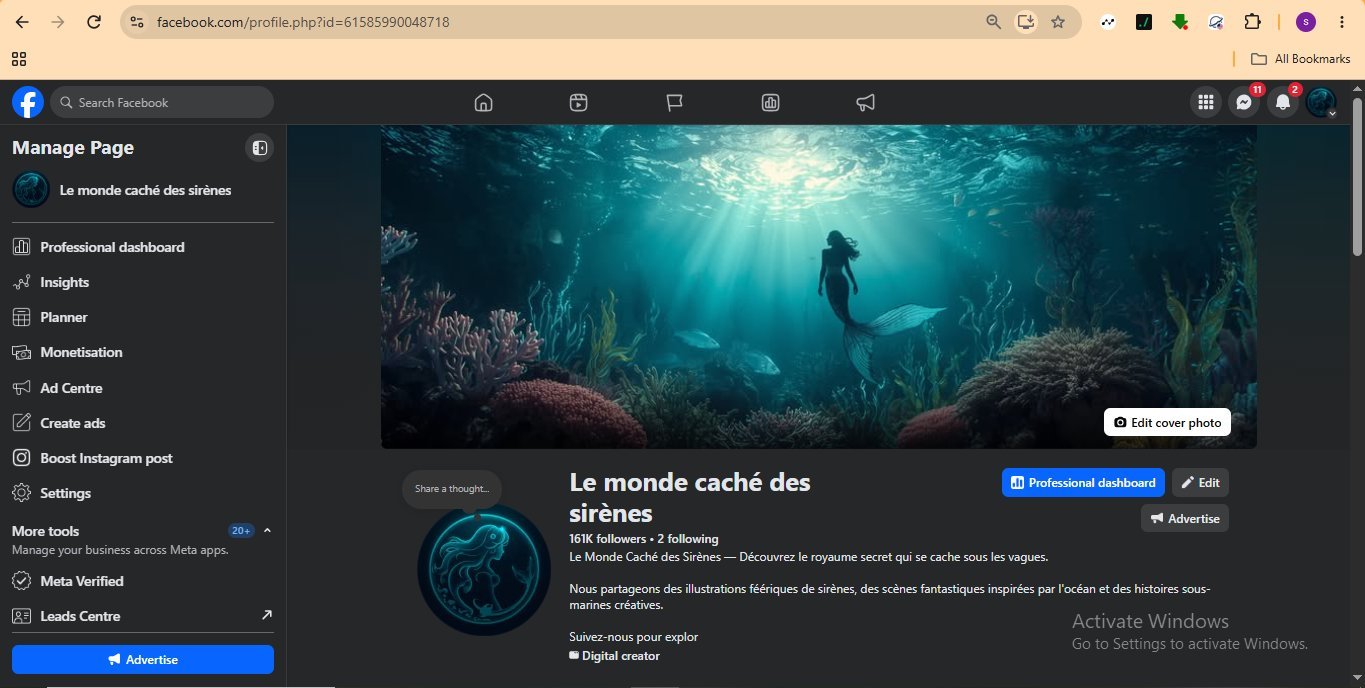The width and height of the screenshot is (1365, 688).
Task: Open Chrome's three-dot menu
Action: tap(1341, 21)
